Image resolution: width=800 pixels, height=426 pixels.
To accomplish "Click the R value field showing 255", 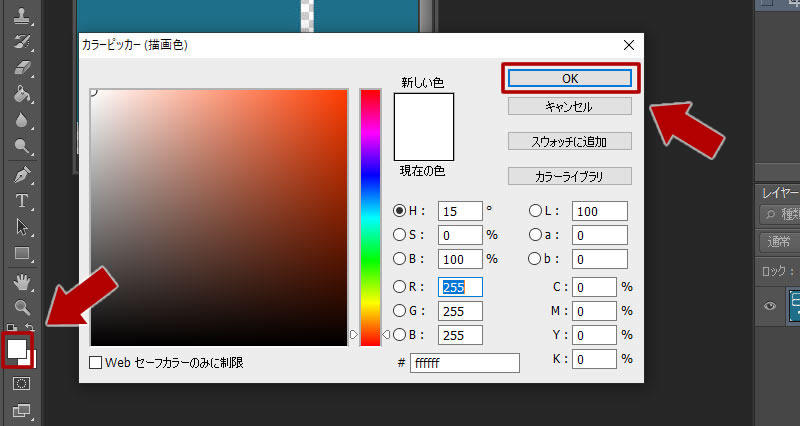I will pyautogui.click(x=460, y=287).
